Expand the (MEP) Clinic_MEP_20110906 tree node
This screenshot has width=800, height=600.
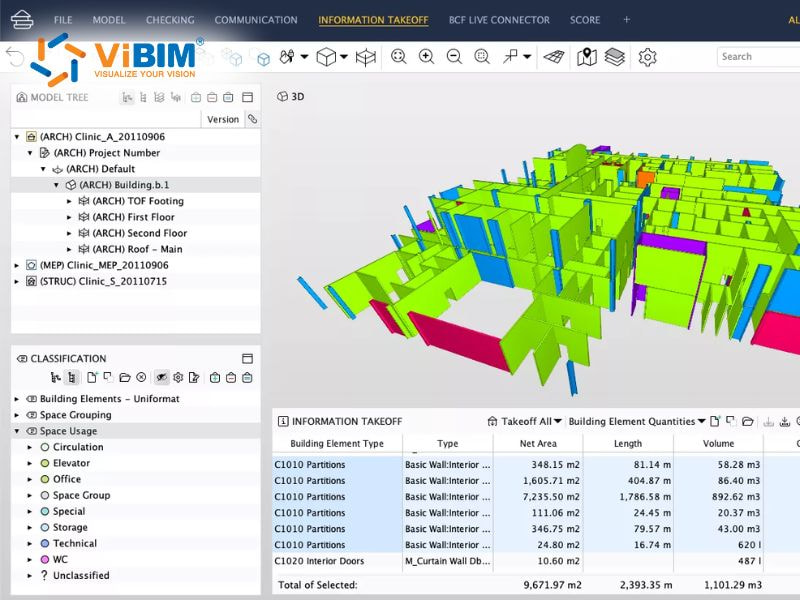click(x=16, y=265)
